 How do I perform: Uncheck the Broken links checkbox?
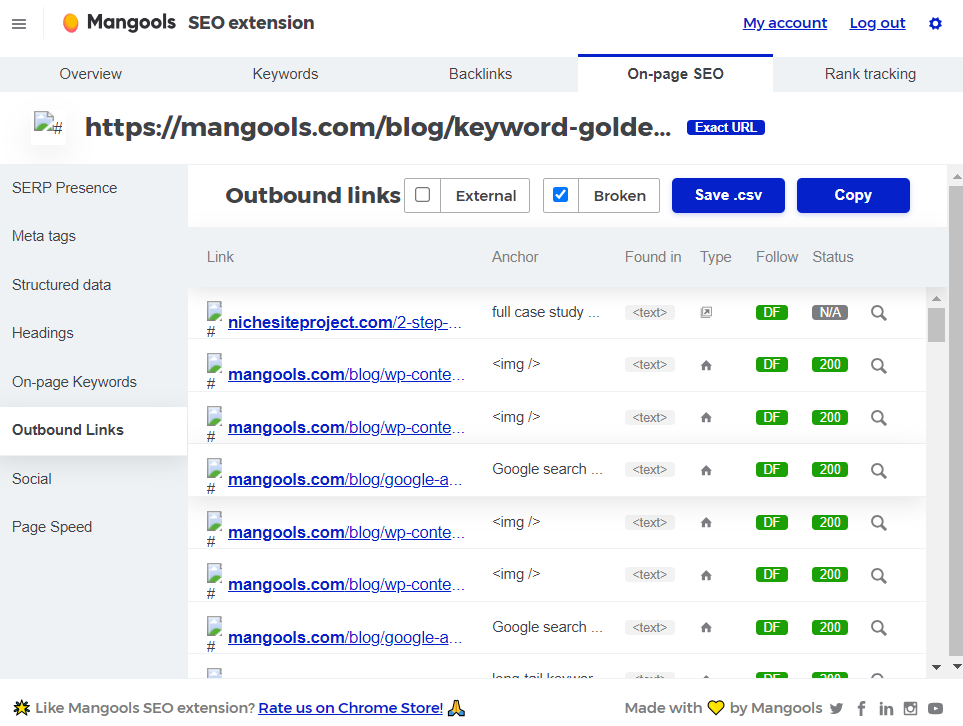pyautogui.click(x=560, y=195)
